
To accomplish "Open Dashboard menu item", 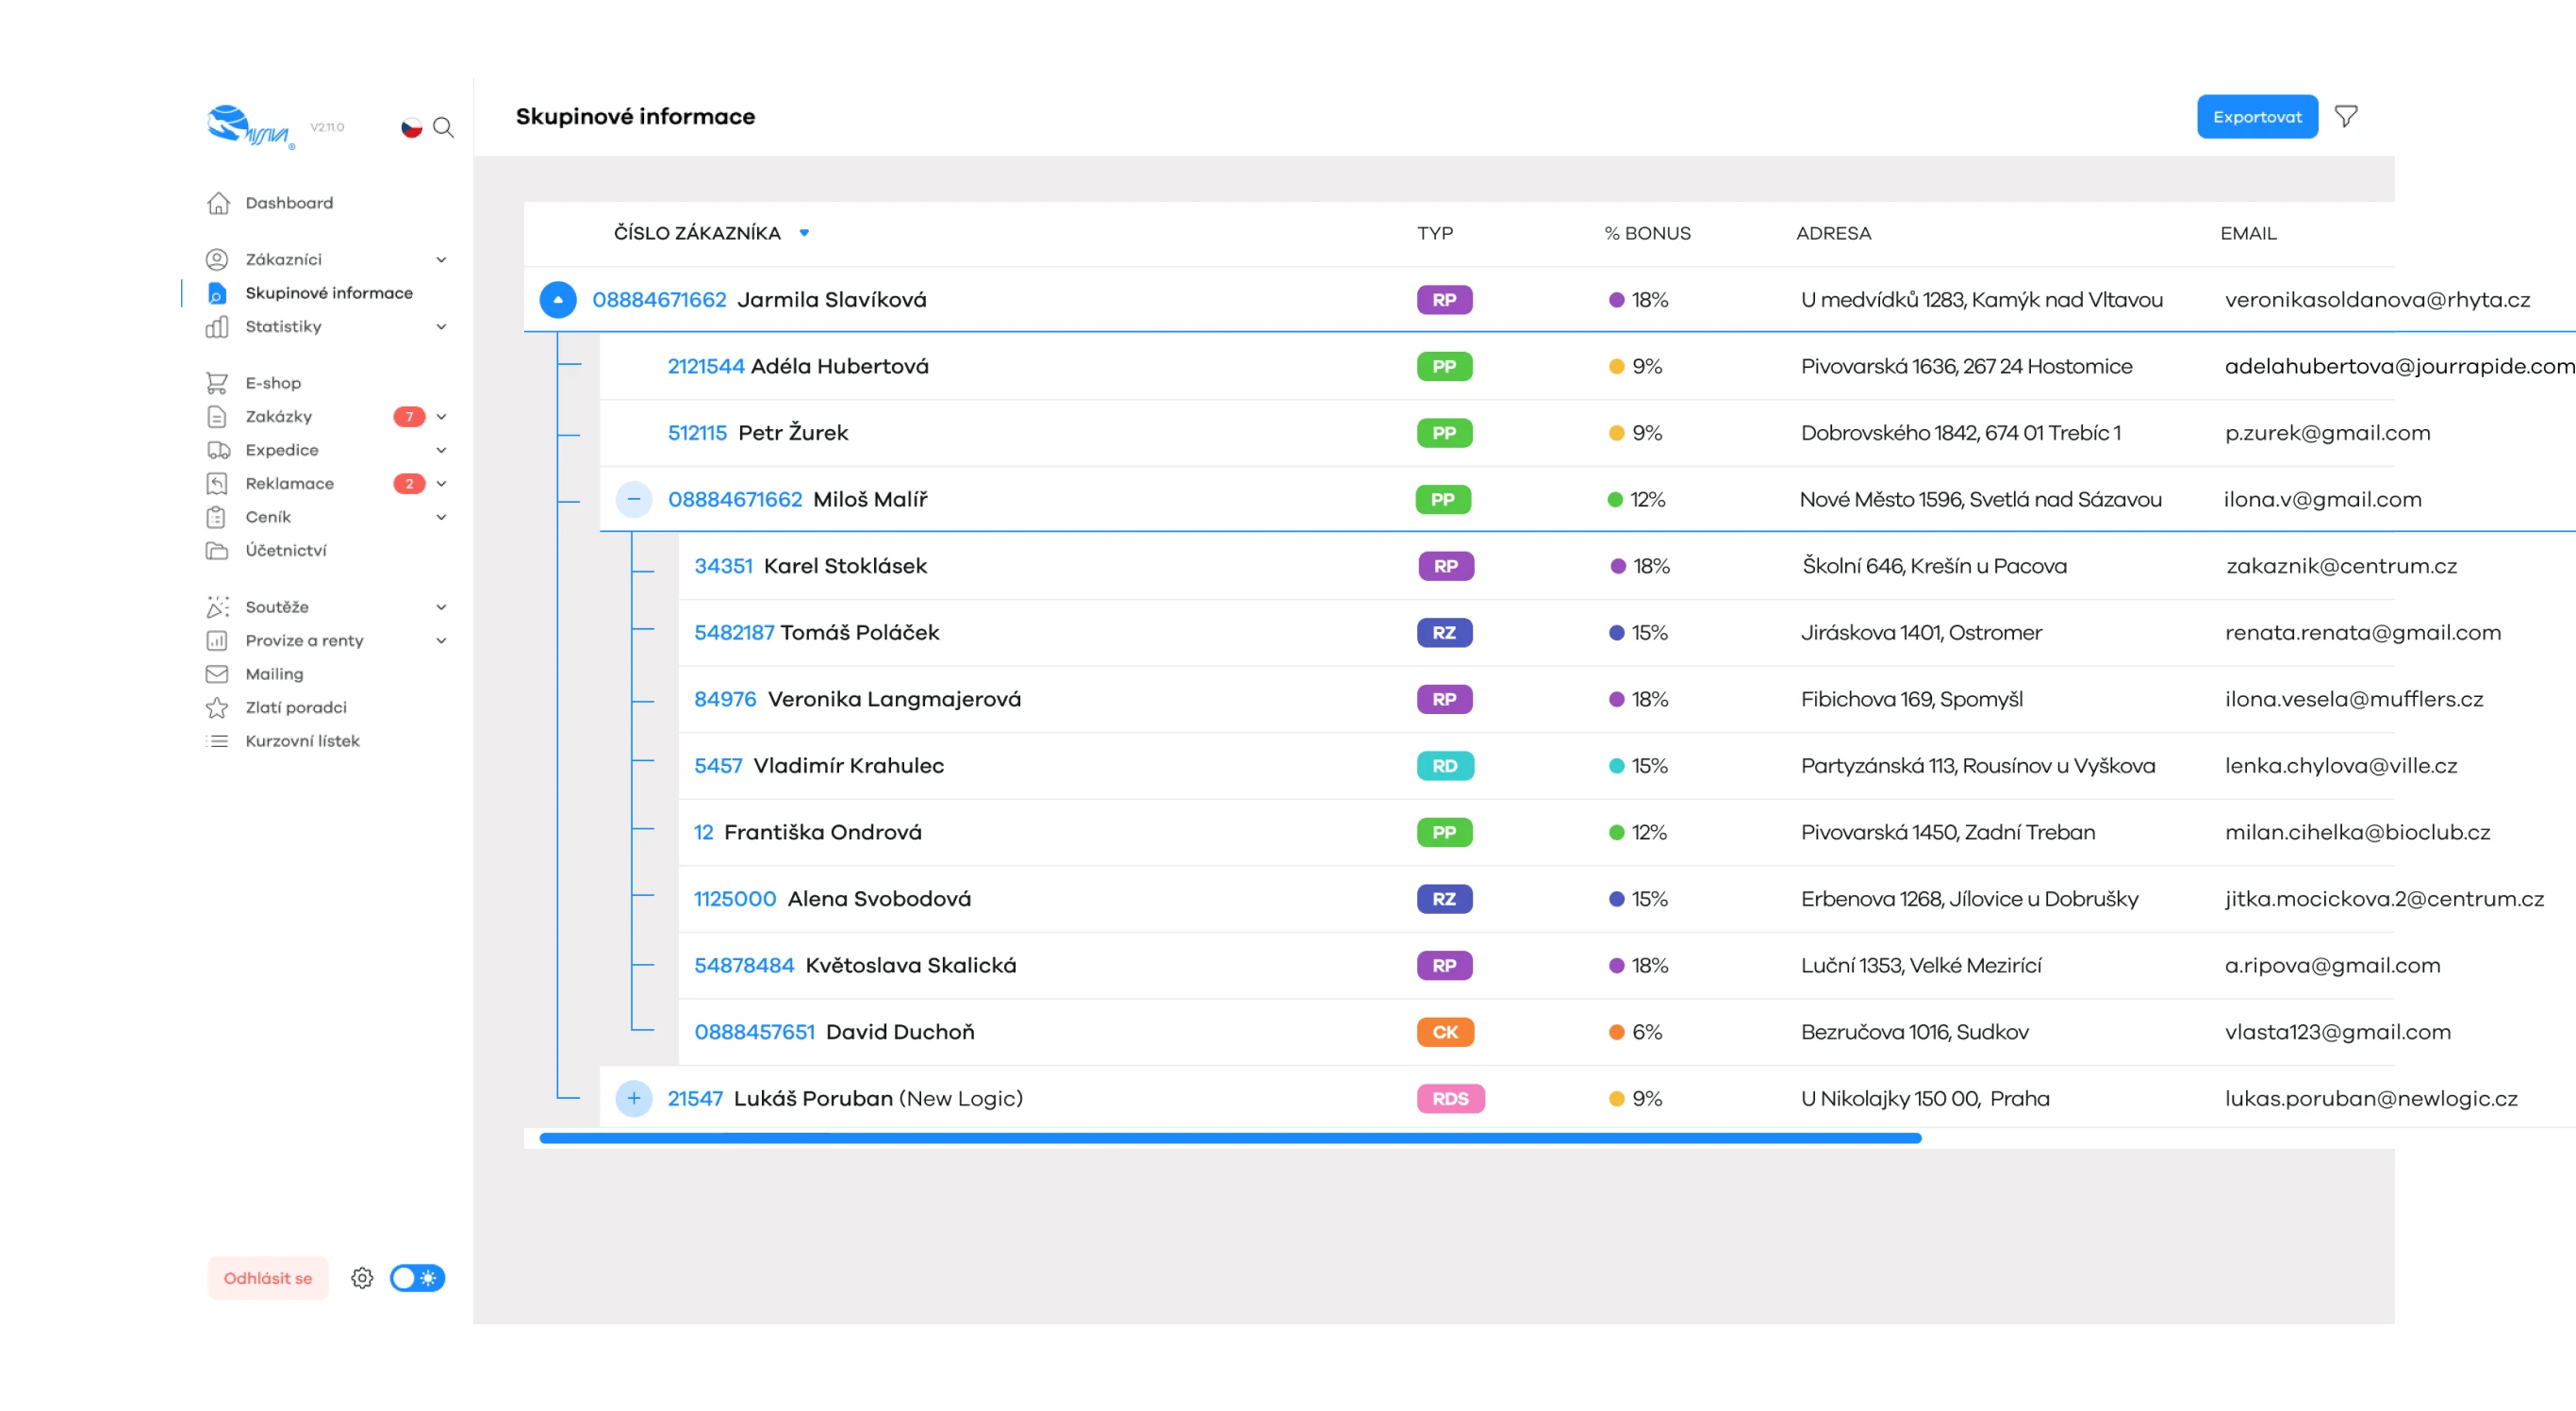I will tap(289, 203).
